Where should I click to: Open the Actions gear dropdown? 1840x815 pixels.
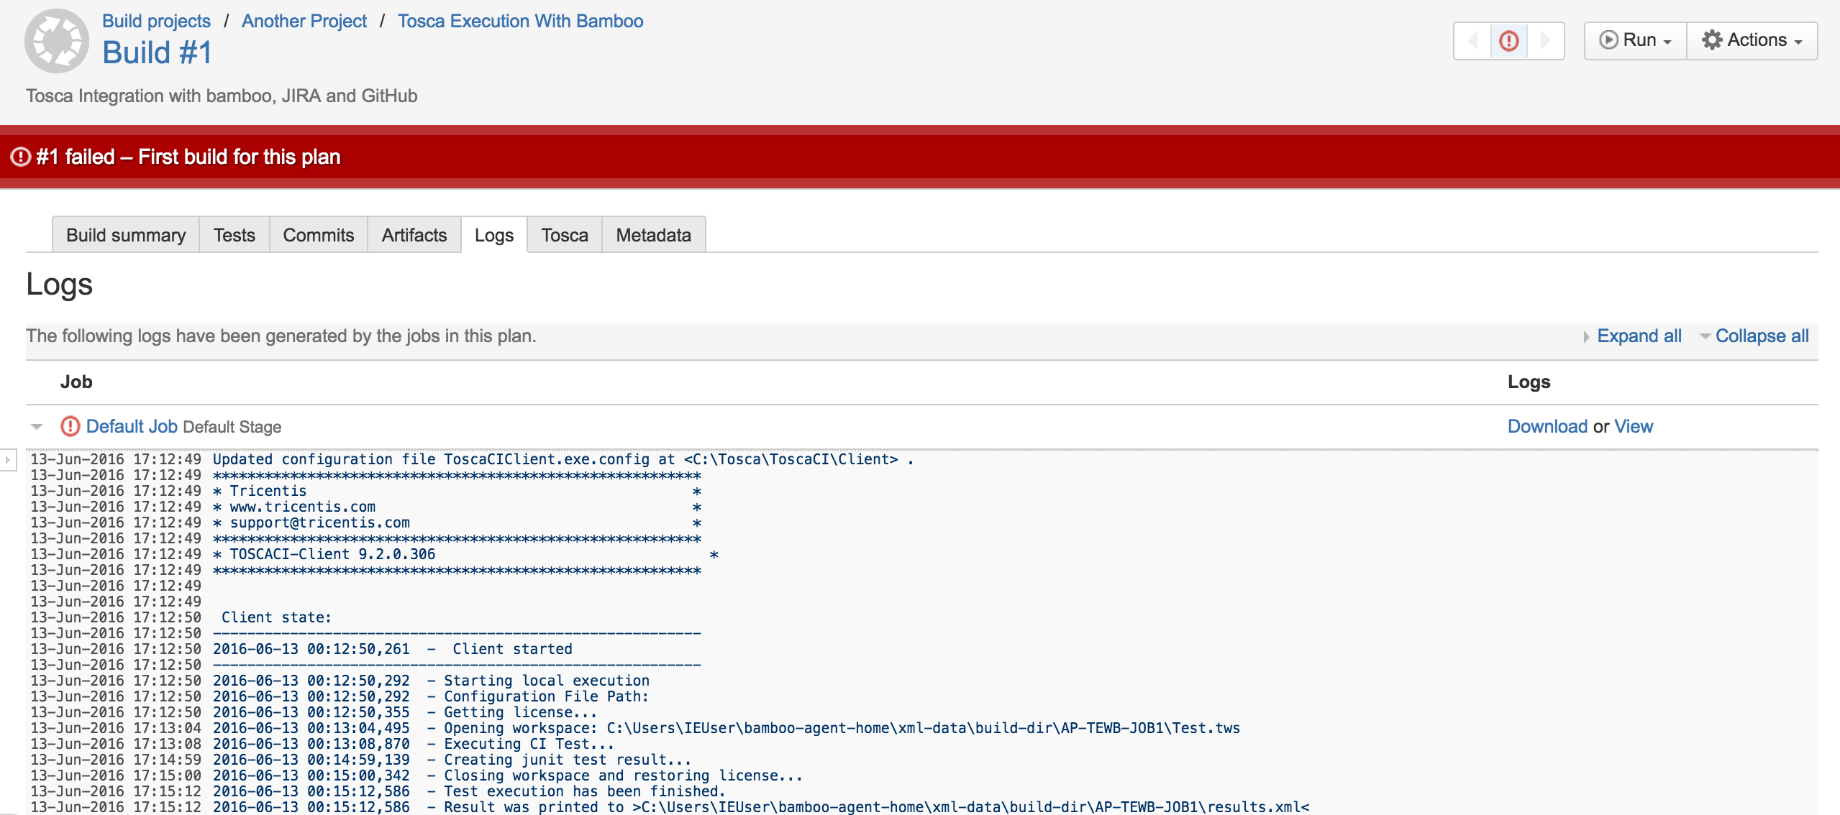click(1752, 41)
